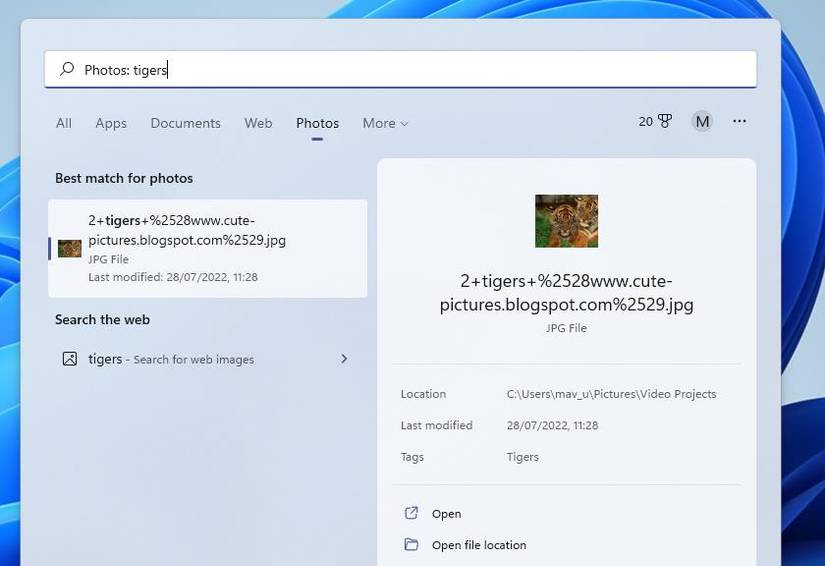Image resolution: width=825 pixels, height=566 pixels.
Task: Click Open file location
Action: coord(479,545)
